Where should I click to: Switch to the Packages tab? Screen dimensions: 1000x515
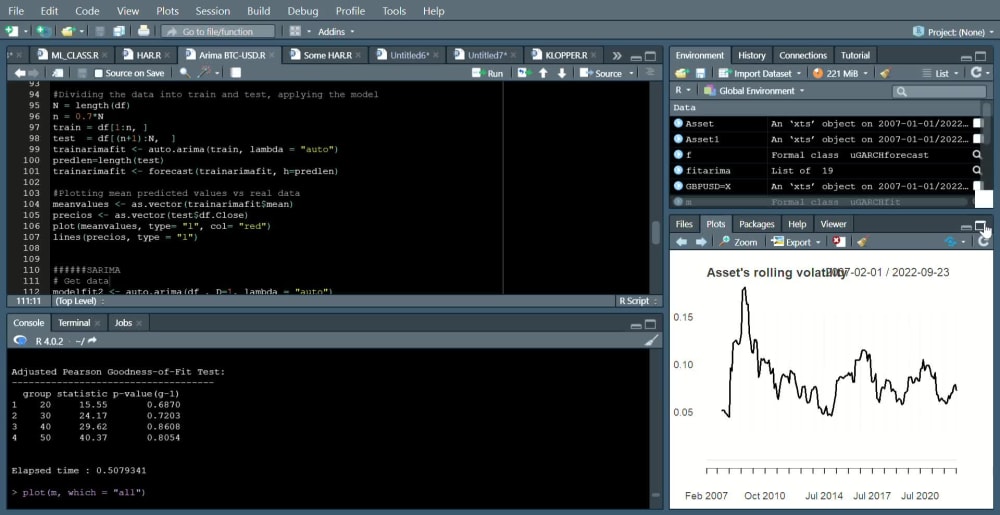[x=756, y=224]
